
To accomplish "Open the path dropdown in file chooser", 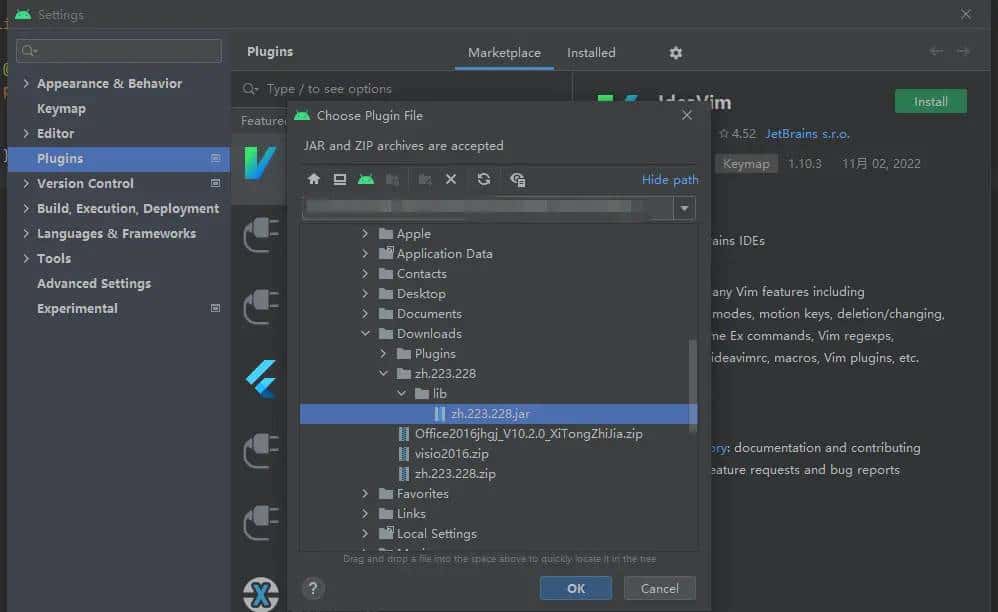I will coord(684,208).
